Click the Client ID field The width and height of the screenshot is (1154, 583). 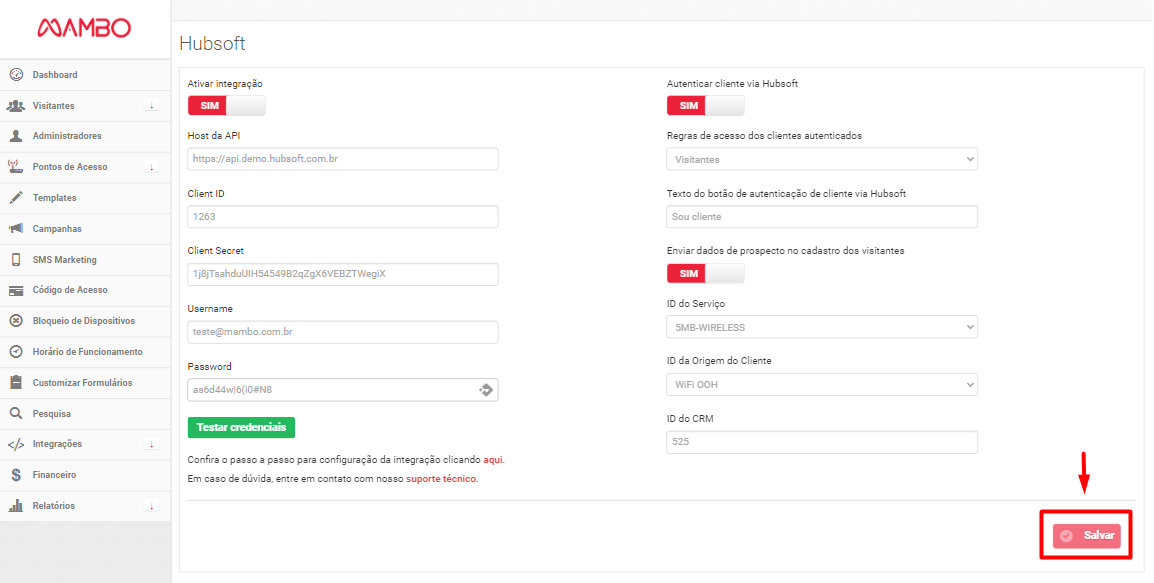(343, 216)
